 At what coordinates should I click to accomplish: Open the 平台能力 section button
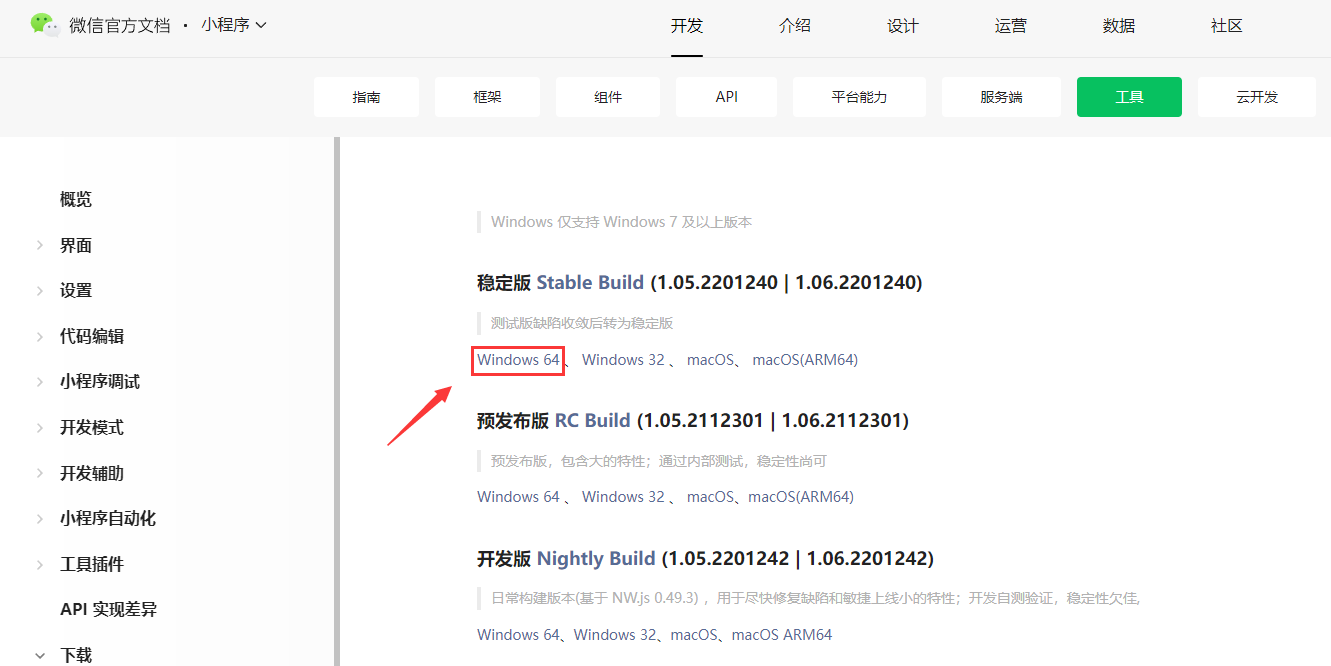pos(860,97)
